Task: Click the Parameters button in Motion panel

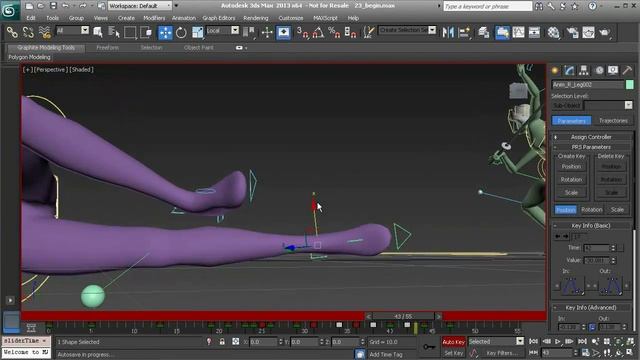Action: (x=571, y=120)
